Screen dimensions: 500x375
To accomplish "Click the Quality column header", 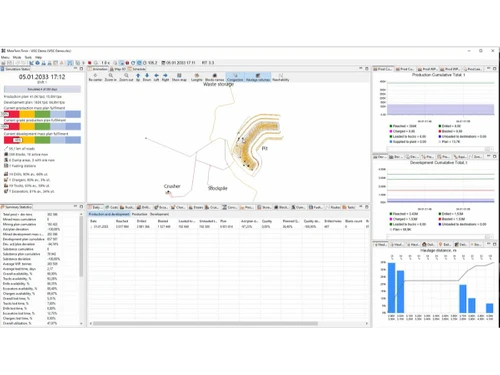I will point(267,221).
